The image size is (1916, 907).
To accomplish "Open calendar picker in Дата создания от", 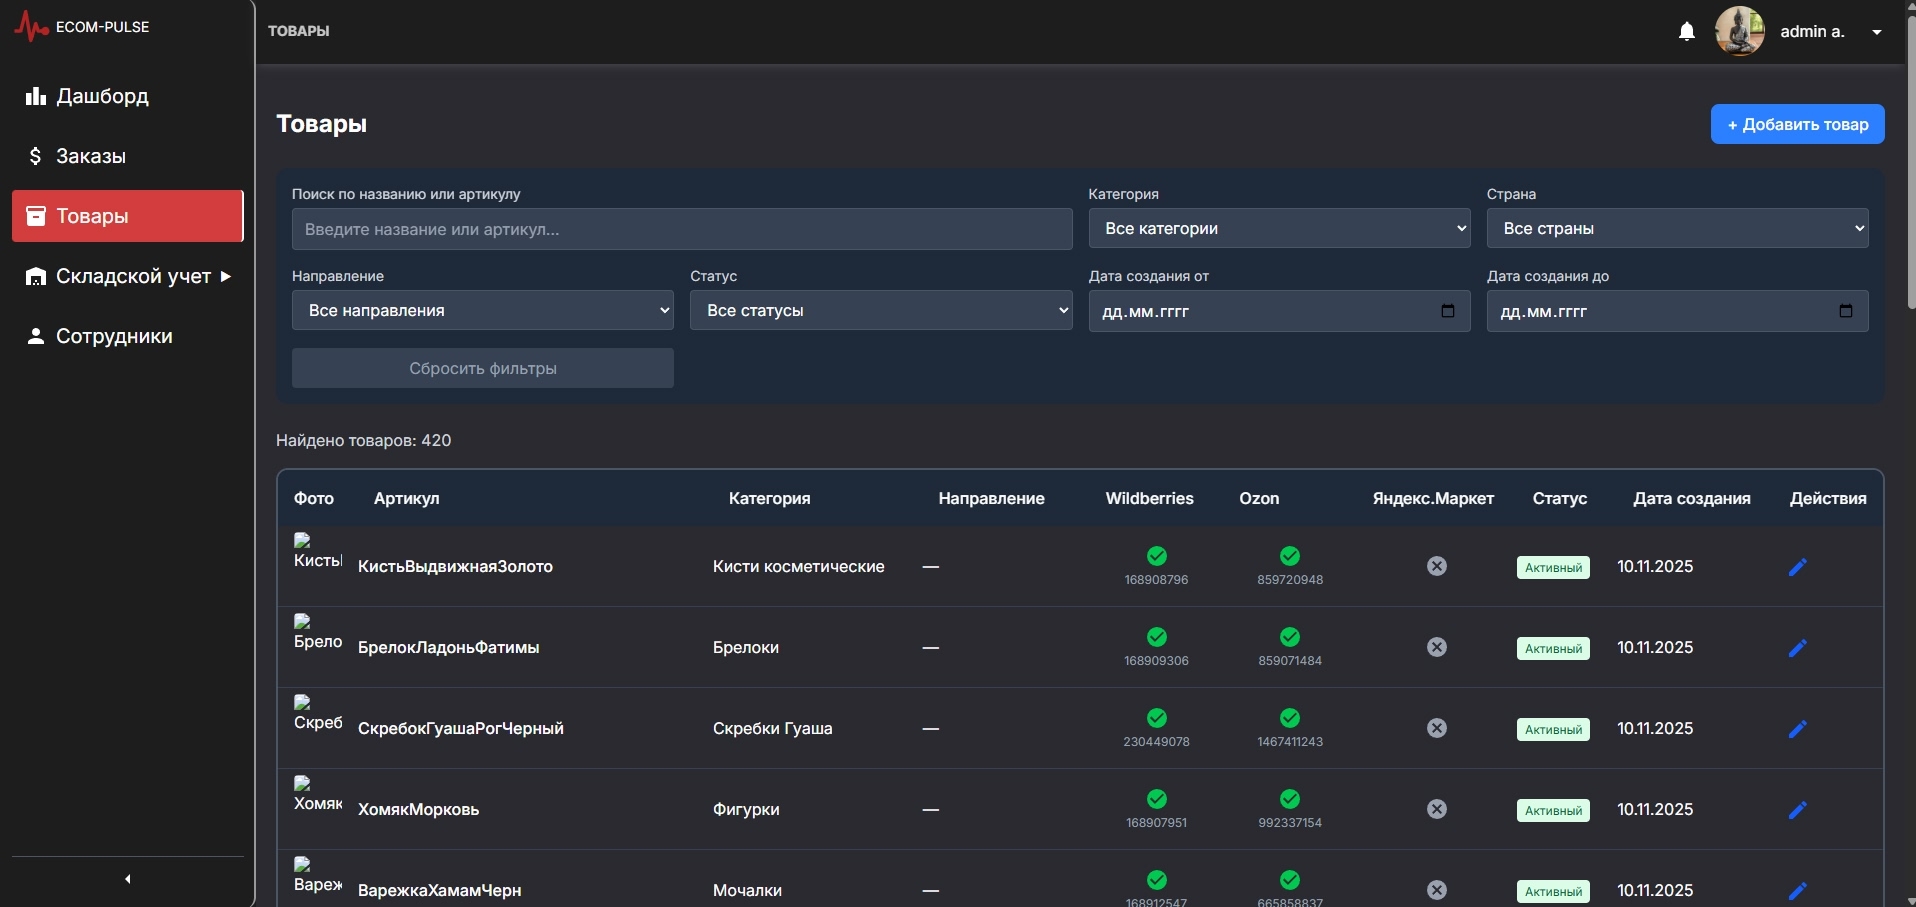I will pyautogui.click(x=1447, y=311).
